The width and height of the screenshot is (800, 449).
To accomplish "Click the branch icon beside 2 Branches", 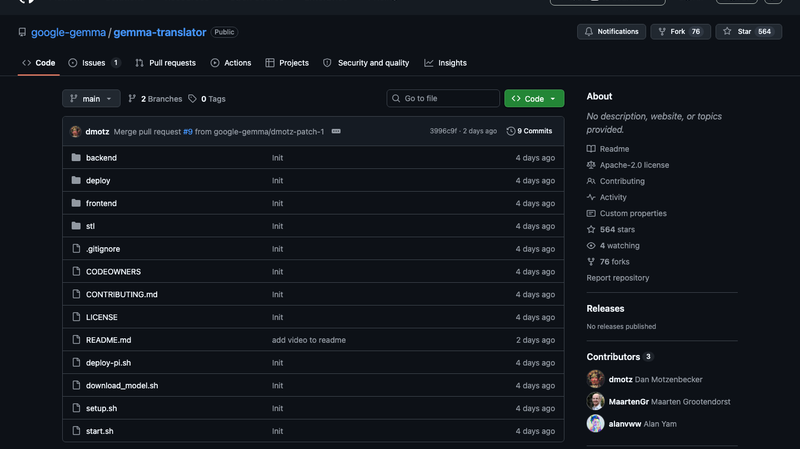I will [x=132, y=98].
